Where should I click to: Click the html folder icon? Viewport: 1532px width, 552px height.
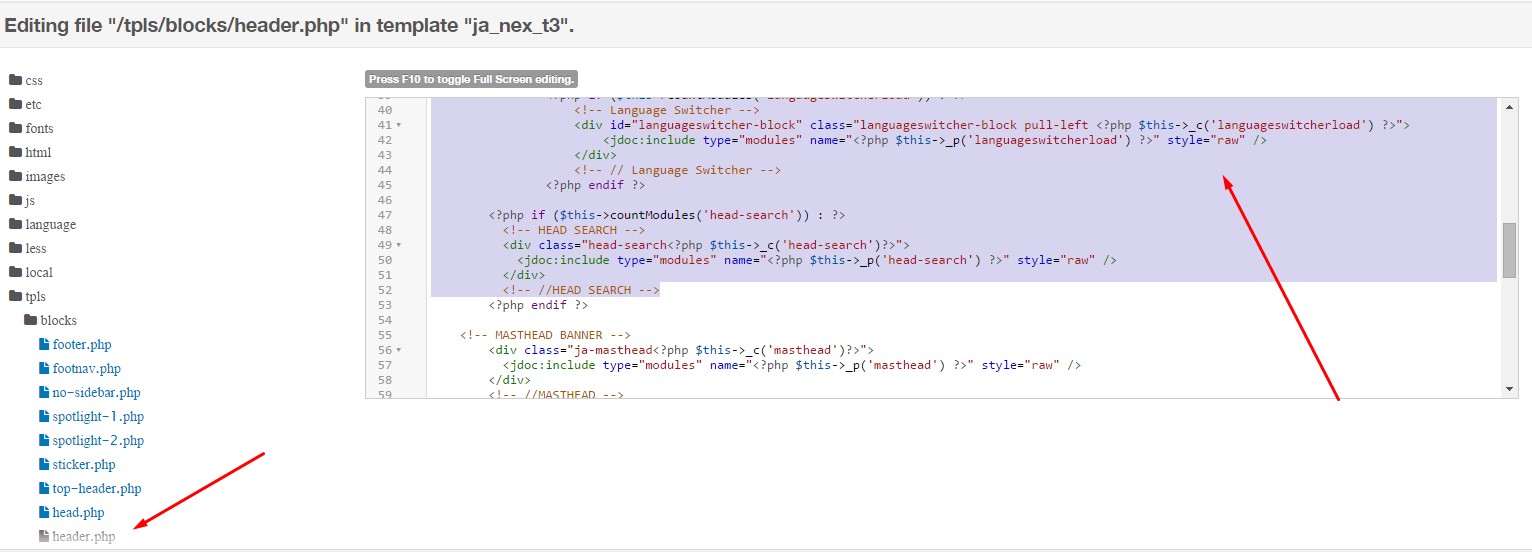click(15, 152)
